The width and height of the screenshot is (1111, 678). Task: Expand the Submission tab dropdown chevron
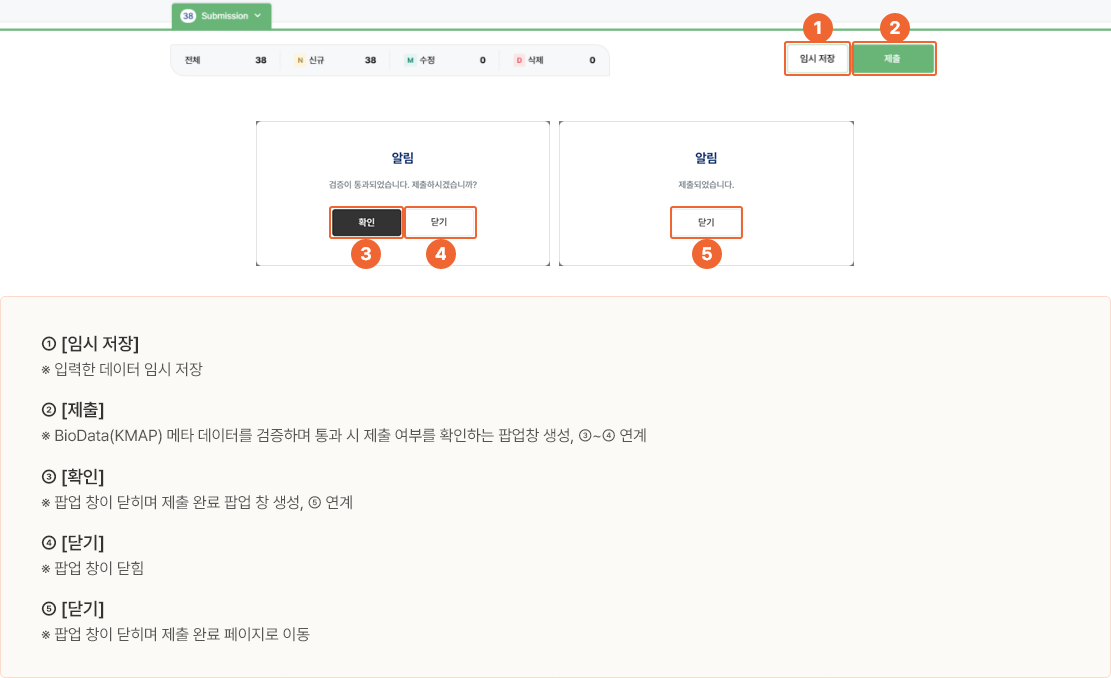point(258,16)
